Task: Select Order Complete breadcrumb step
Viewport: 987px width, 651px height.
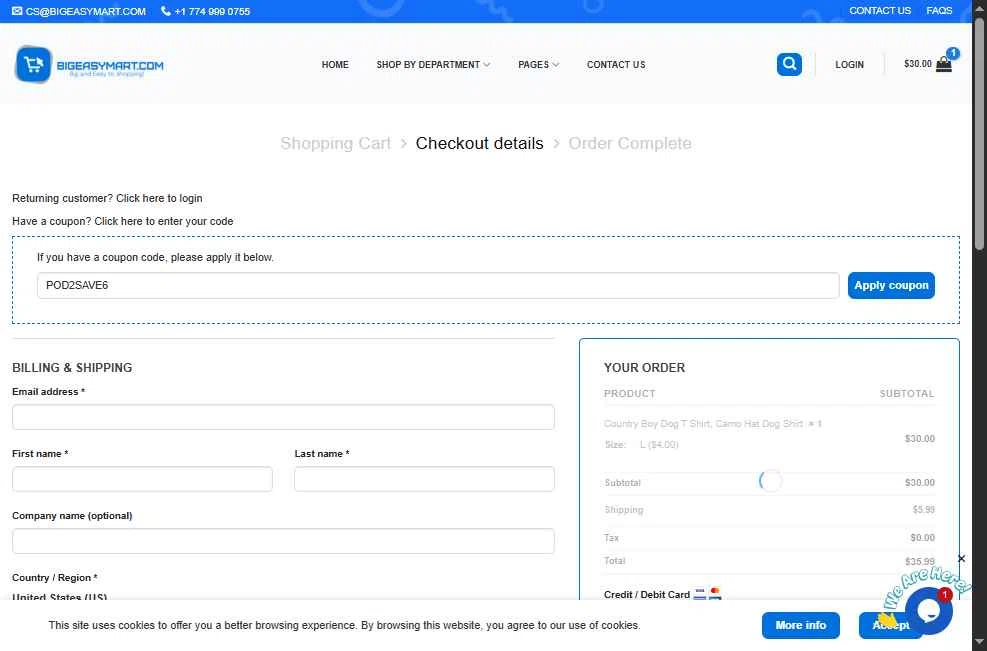Action: [629, 144]
